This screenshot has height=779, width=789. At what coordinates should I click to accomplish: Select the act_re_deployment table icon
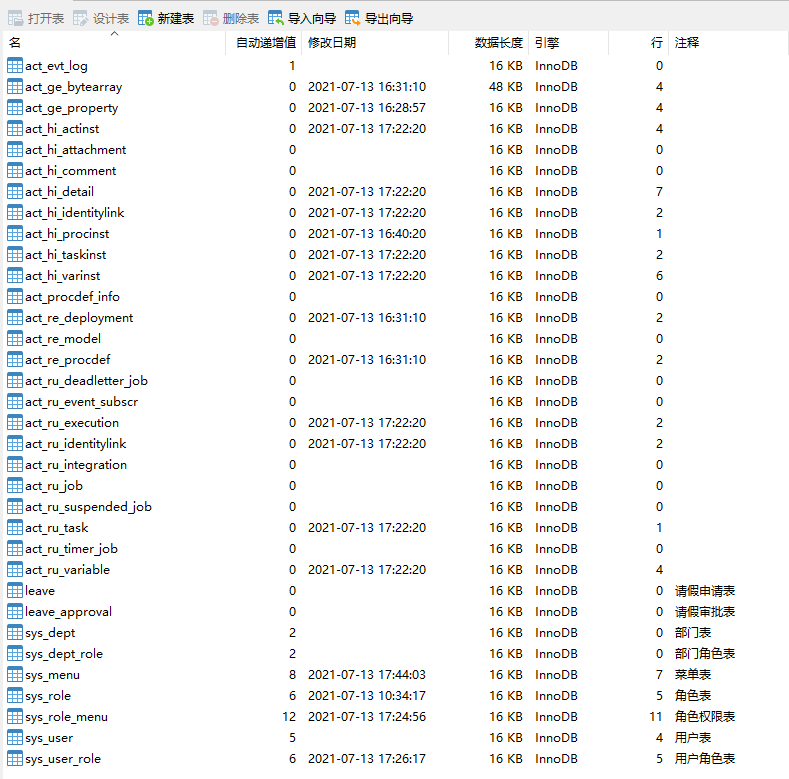pos(15,318)
